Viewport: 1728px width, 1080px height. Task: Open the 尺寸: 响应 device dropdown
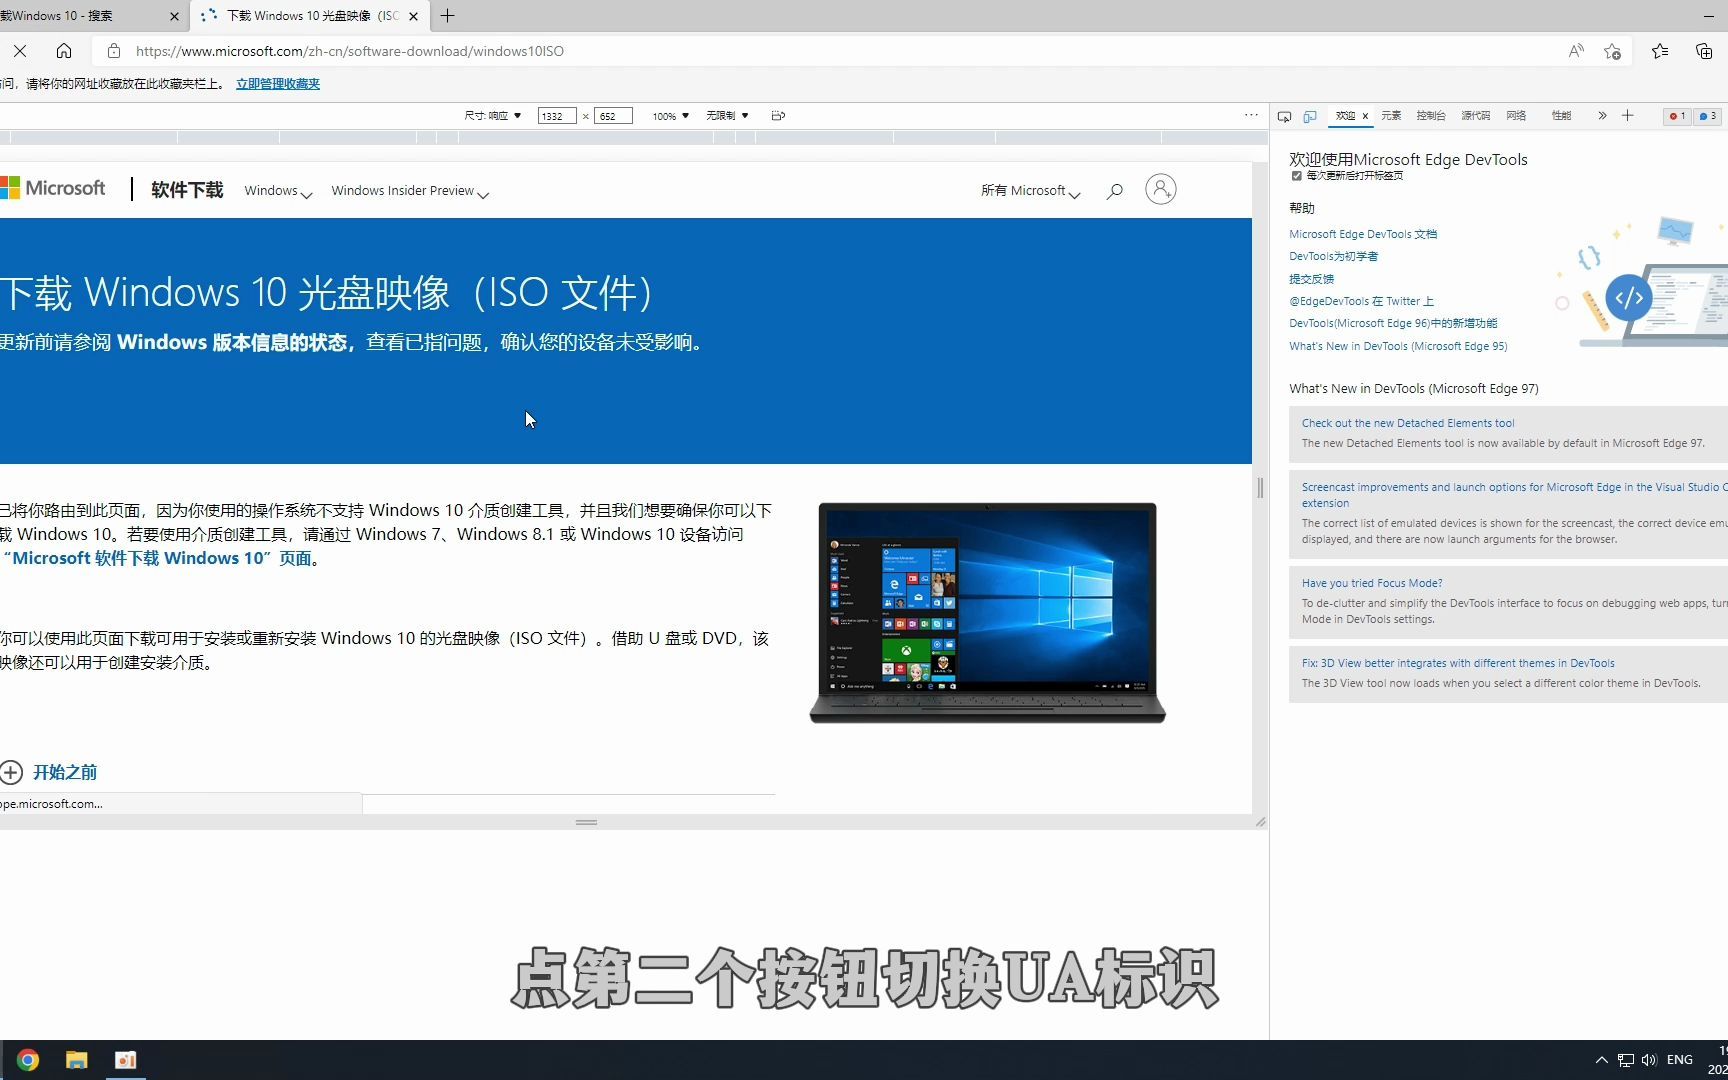click(493, 116)
